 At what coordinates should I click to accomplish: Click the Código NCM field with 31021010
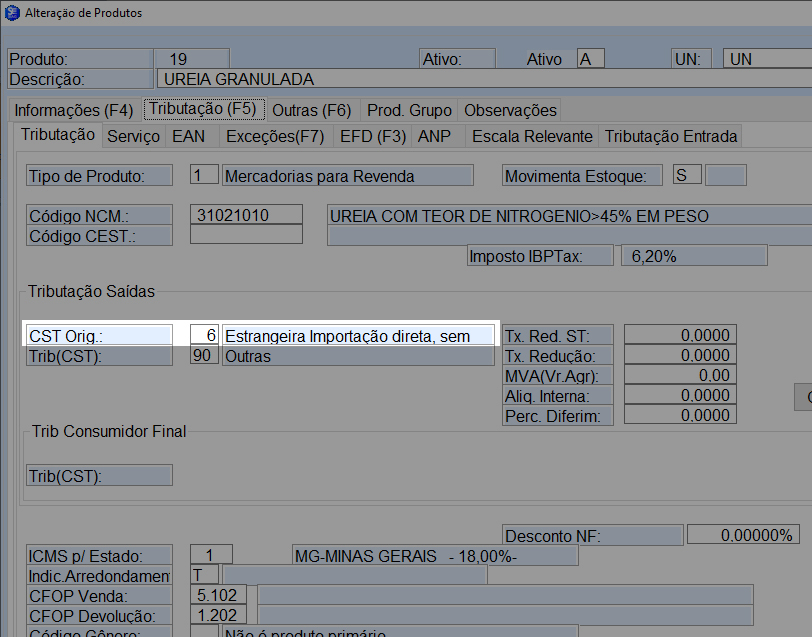click(246, 215)
